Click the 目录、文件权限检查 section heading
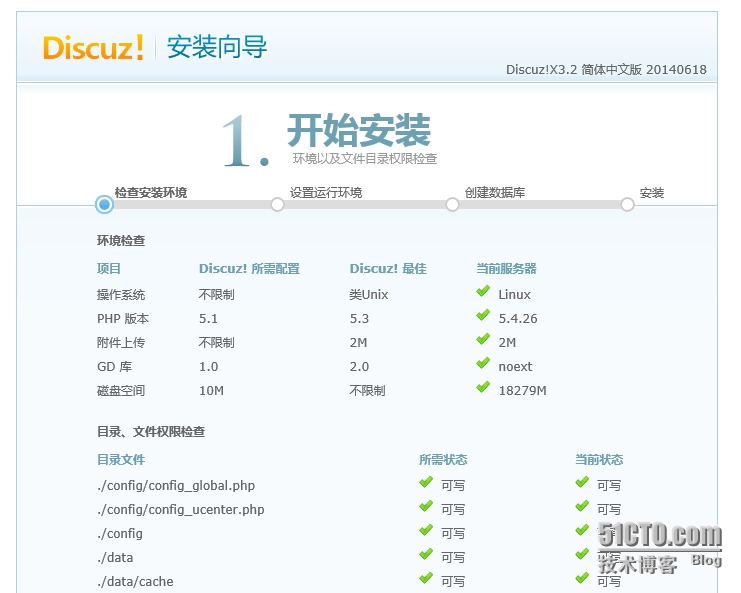The width and height of the screenshot is (741, 593). pyautogui.click(x=151, y=431)
